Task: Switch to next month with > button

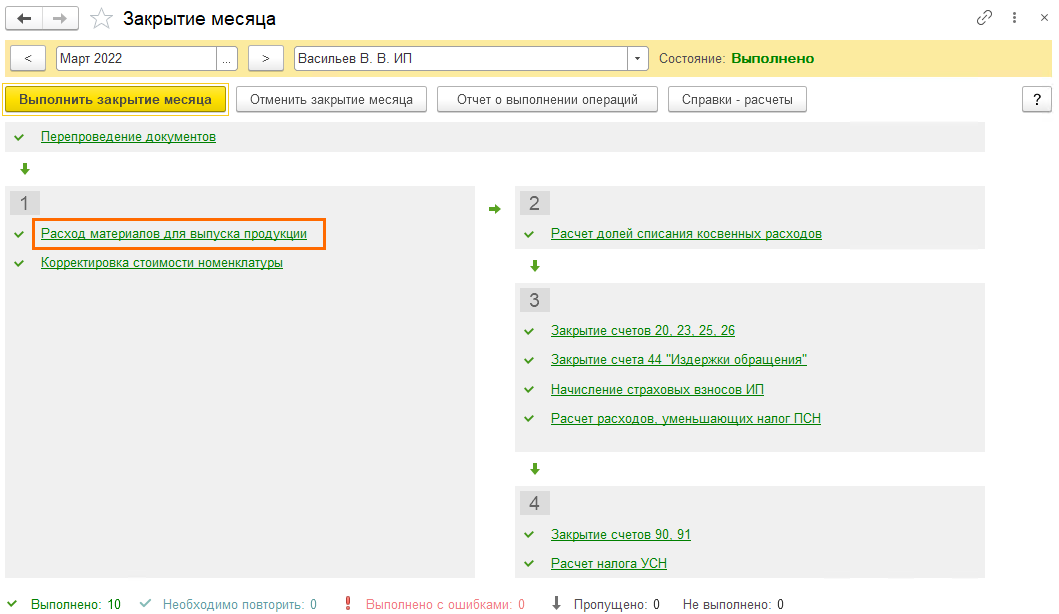Action: (x=265, y=59)
